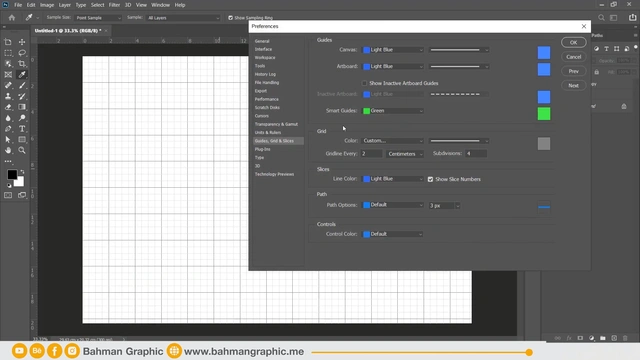
Task: Open the Filter menu
Action: click(114, 5)
